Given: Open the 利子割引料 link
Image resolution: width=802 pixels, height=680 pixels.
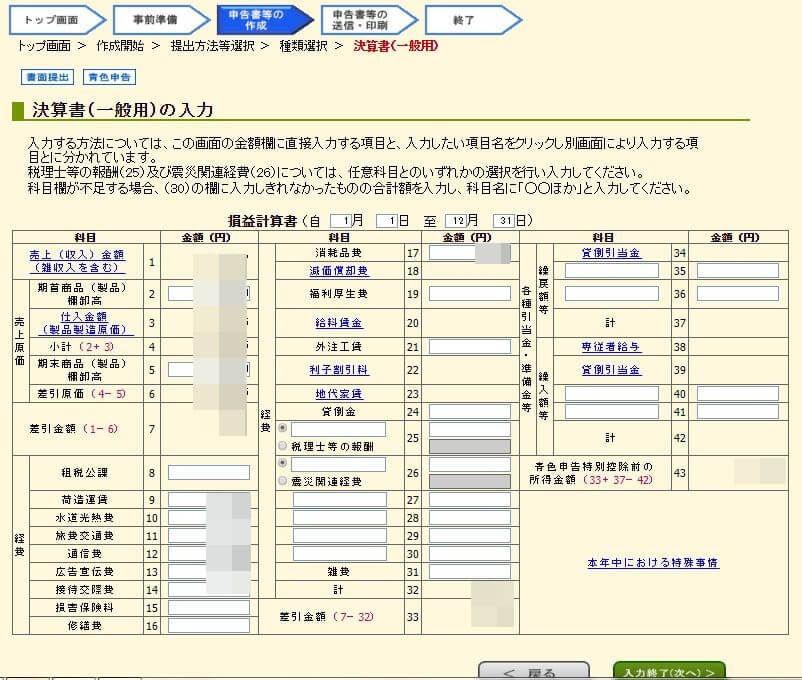Looking at the screenshot, I should tap(339, 370).
